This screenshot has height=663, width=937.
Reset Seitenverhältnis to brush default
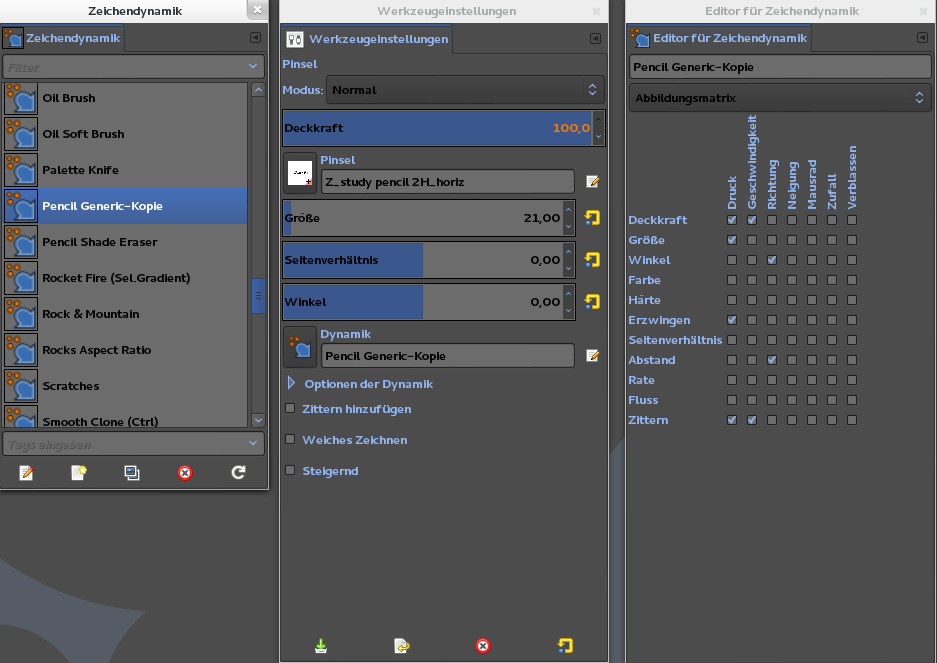pos(592,259)
